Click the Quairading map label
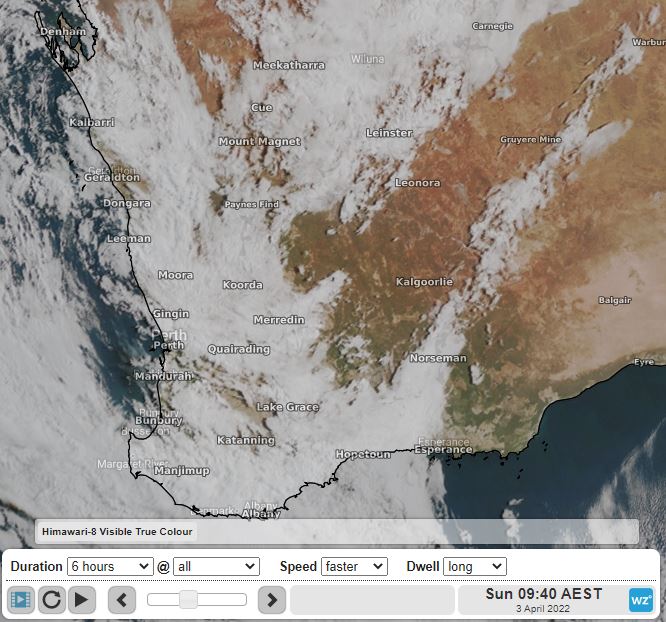The image size is (666, 622). click(239, 349)
